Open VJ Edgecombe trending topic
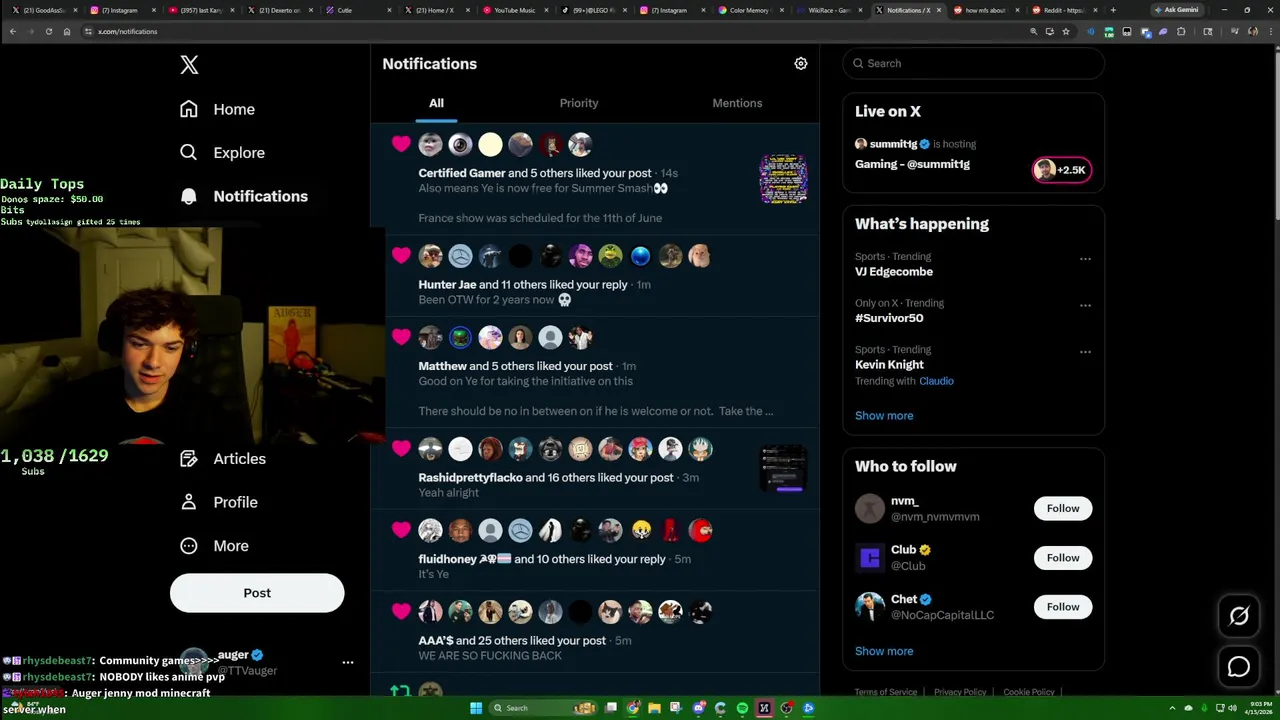Viewport: 1280px width, 720px height. (894, 272)
